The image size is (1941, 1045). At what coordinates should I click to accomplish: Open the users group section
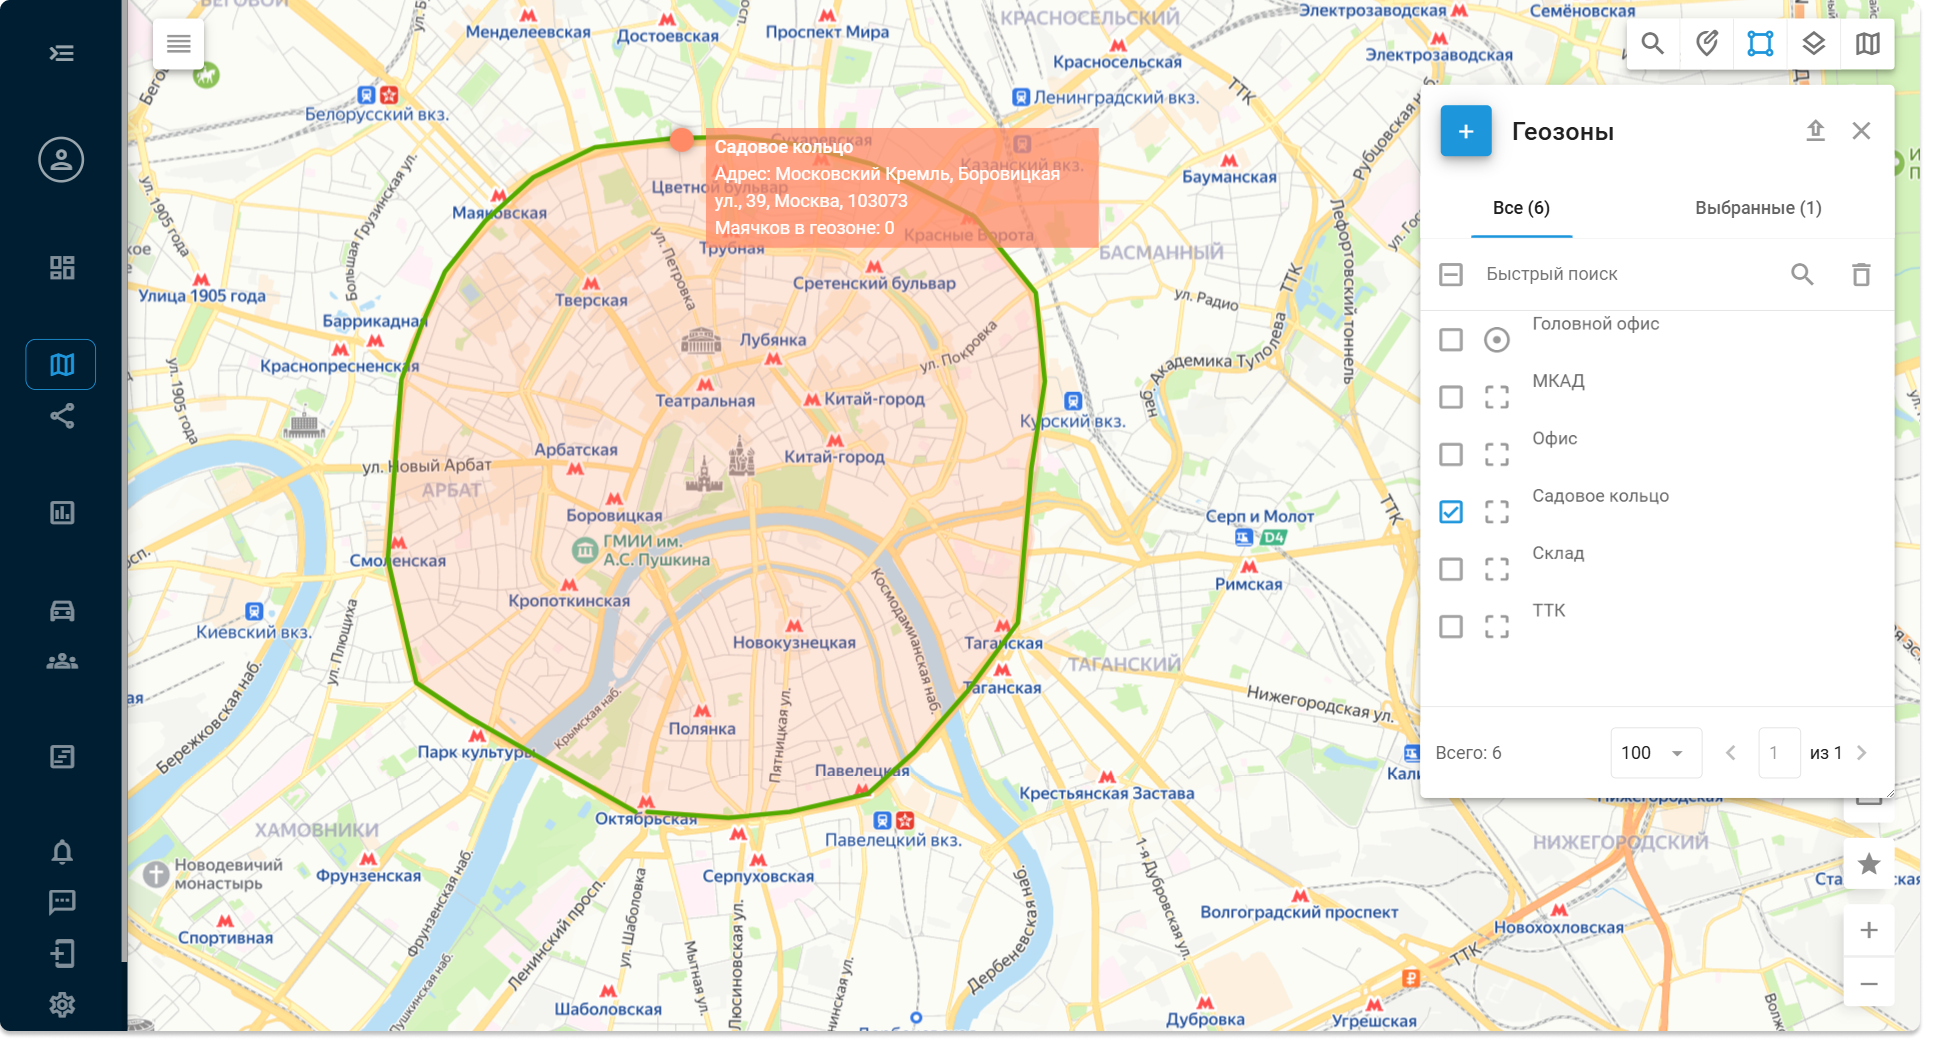[x=62, y=661]
